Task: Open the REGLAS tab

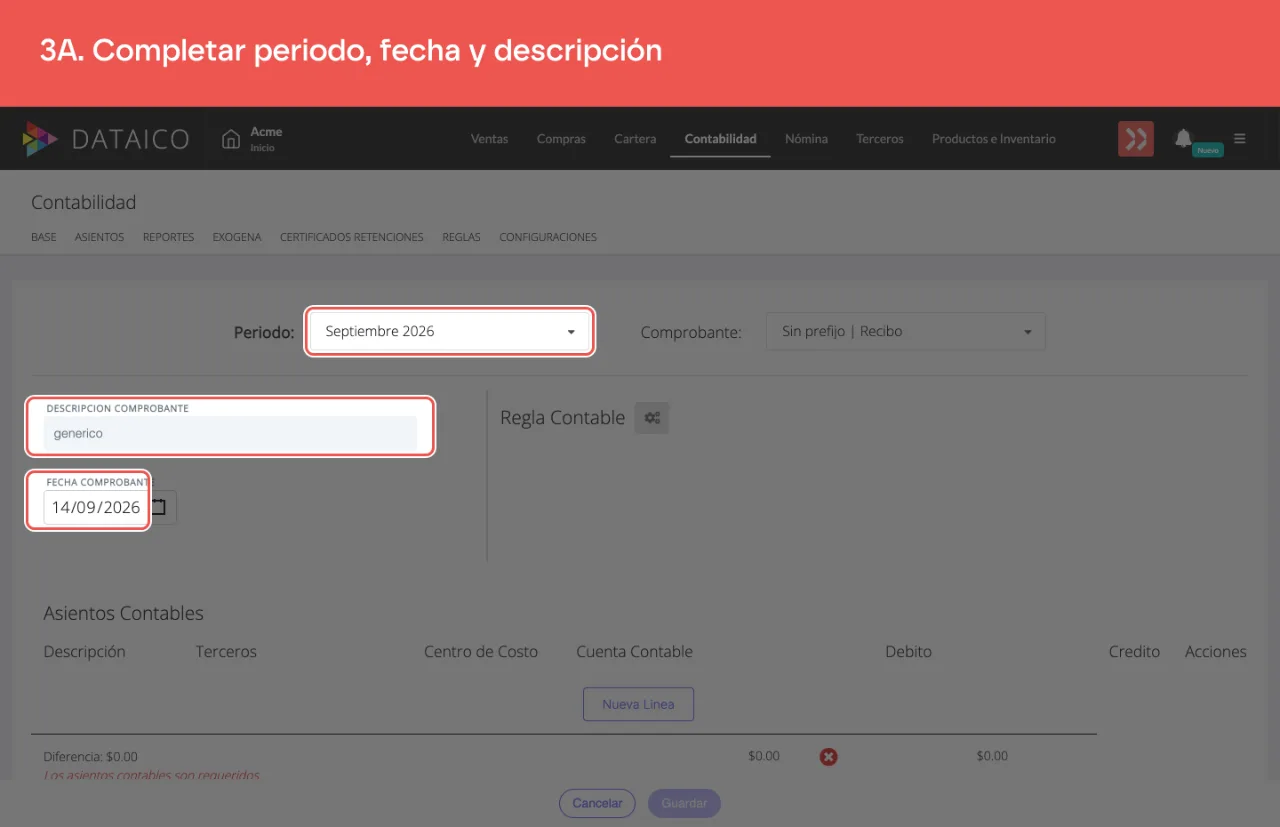Action: point(461,237)
